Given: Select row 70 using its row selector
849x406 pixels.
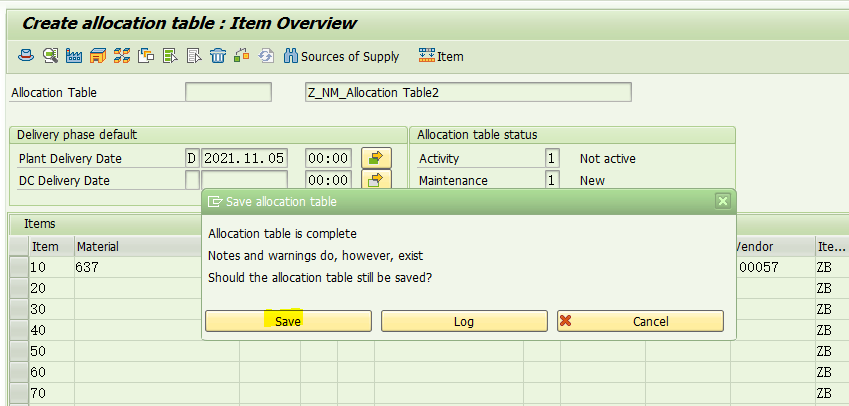Looking at the screenshot, I should tap(19, 392).
